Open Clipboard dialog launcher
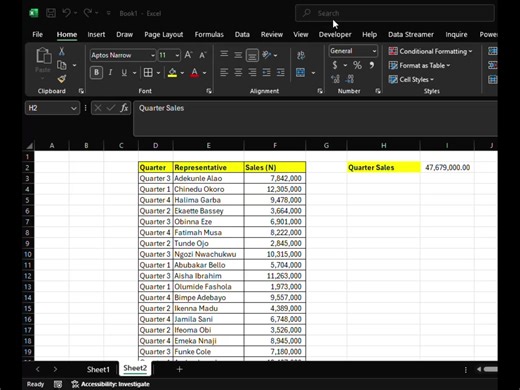This screenshot has height=390, width=520. [x=81, y=91]
